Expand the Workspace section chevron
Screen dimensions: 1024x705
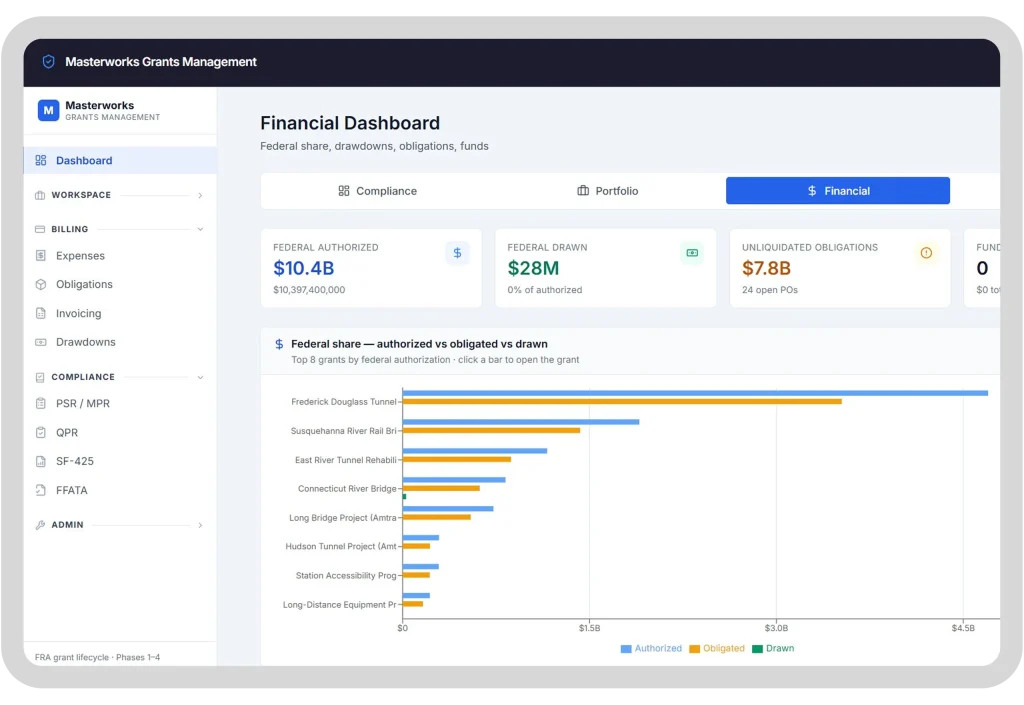click(200, 195)
